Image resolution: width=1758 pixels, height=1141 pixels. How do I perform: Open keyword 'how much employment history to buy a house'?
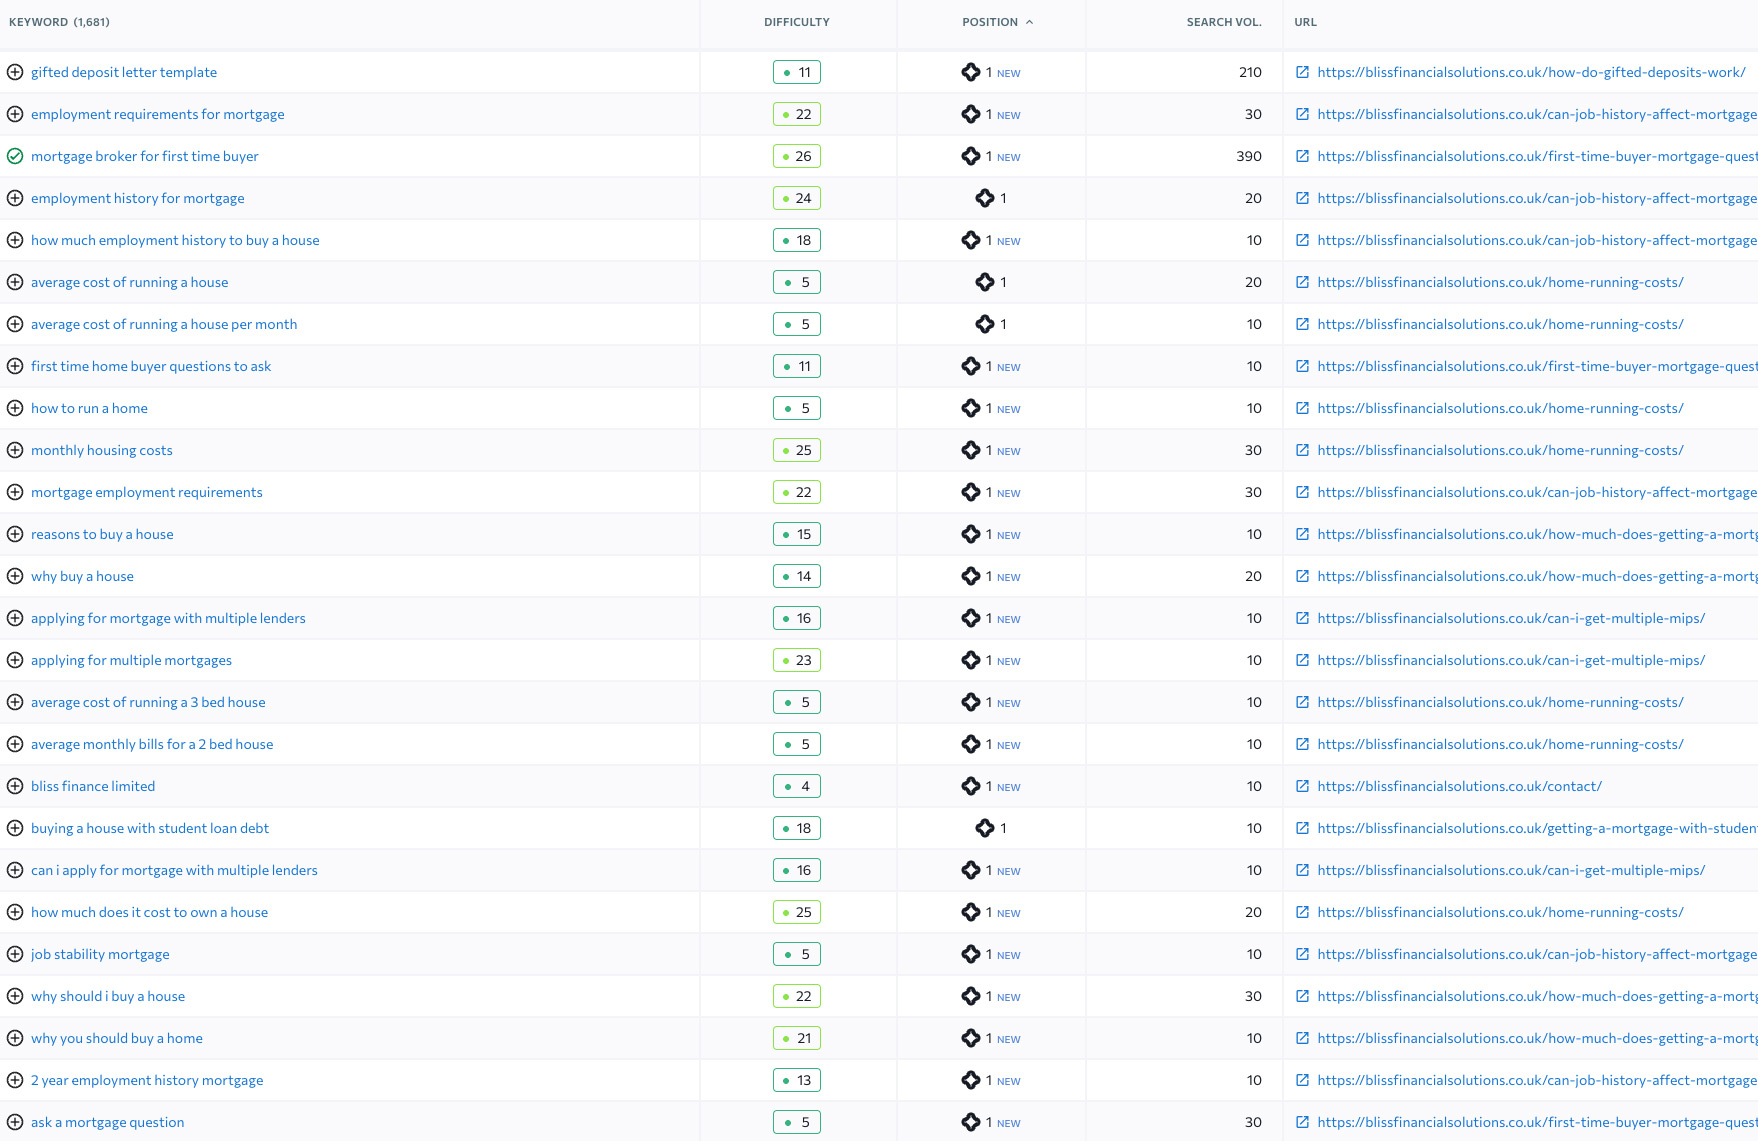click(175, 240)
